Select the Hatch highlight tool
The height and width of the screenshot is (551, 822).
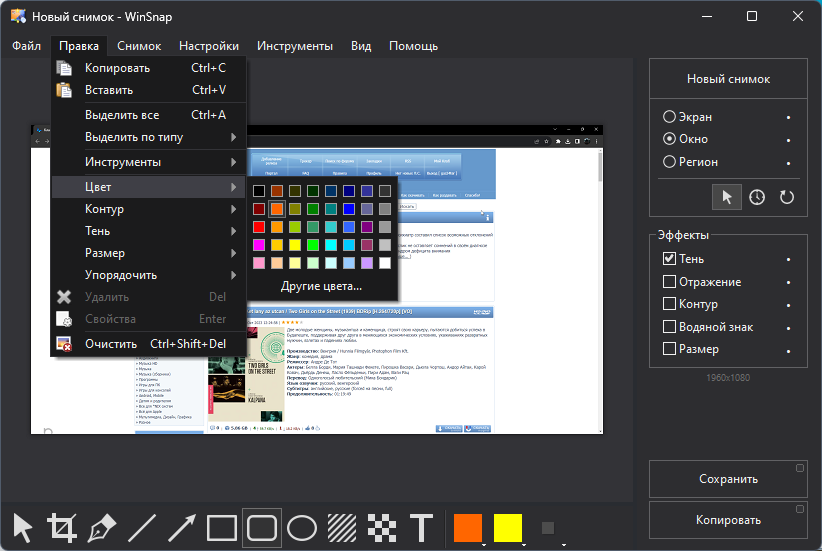pyautogui.click(x=342, y=528)
